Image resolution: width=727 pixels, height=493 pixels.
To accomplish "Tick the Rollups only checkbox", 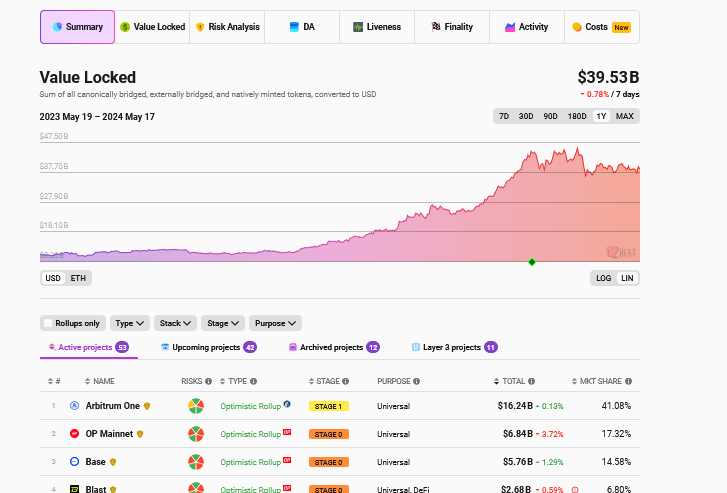I will click(48, 323).
